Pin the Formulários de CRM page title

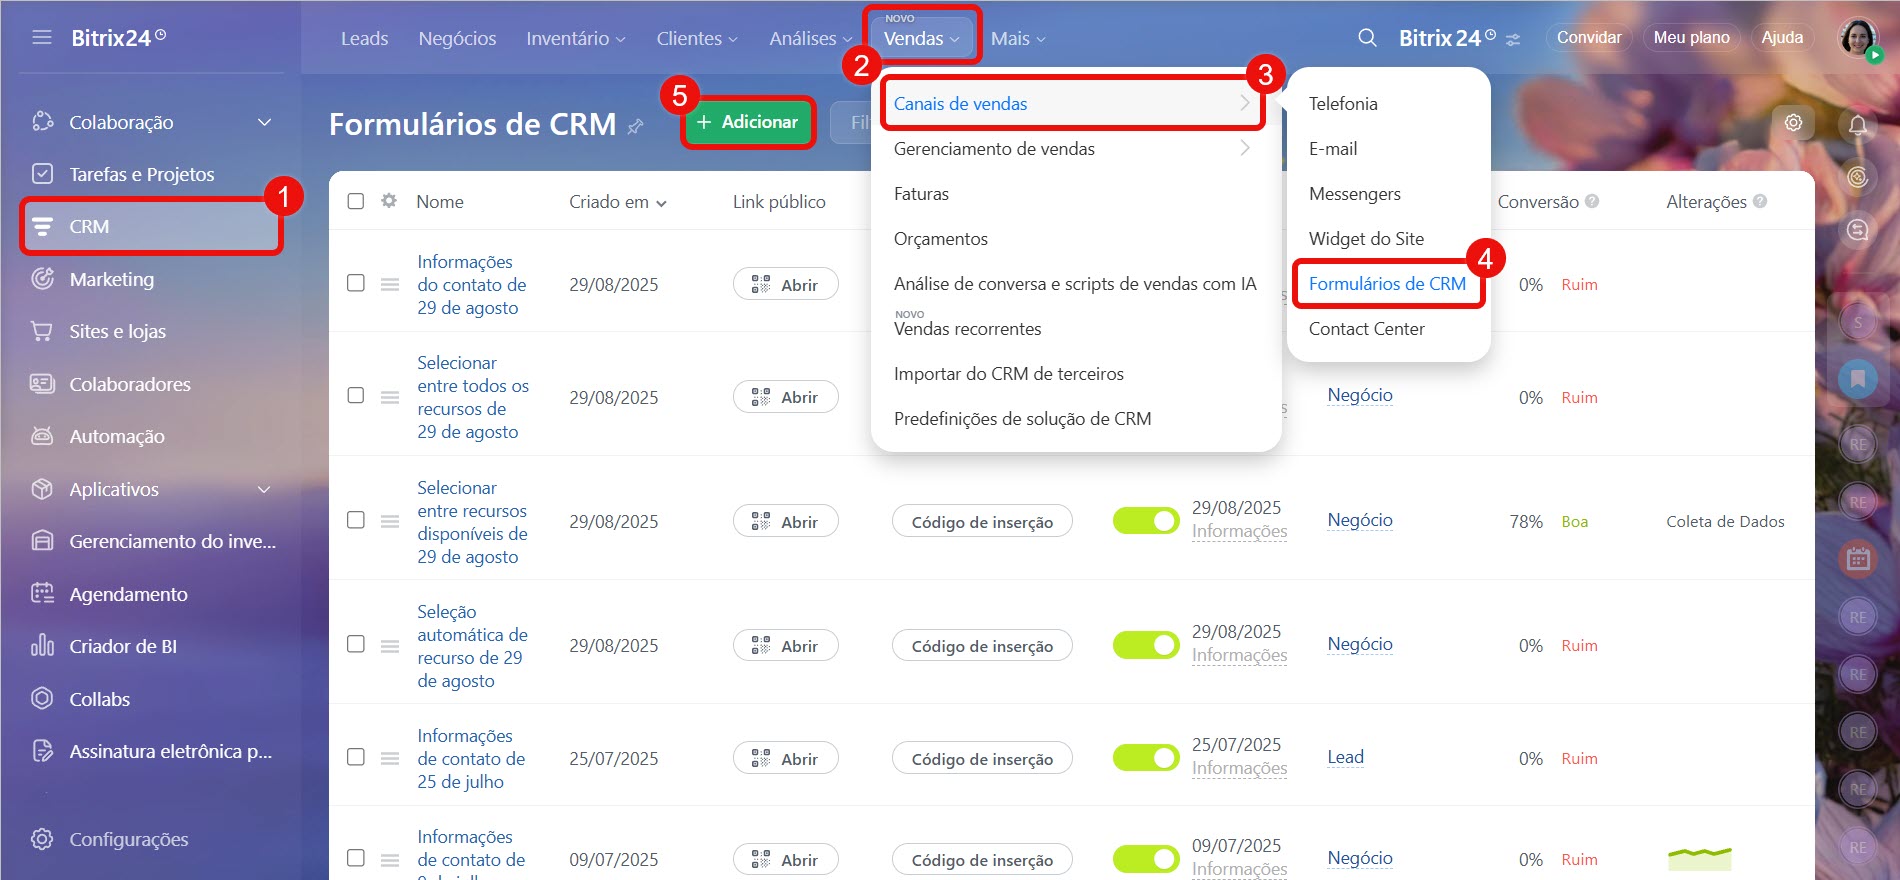(635, 127)
